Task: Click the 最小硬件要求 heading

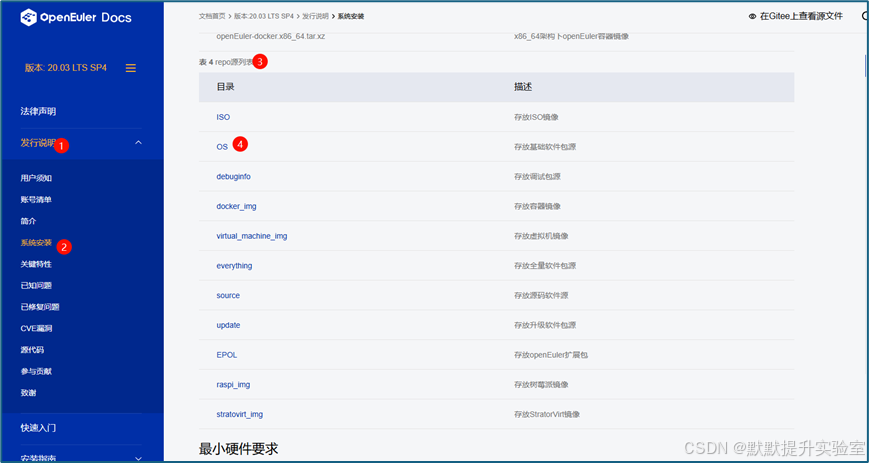Action: (x=238, y=449)
